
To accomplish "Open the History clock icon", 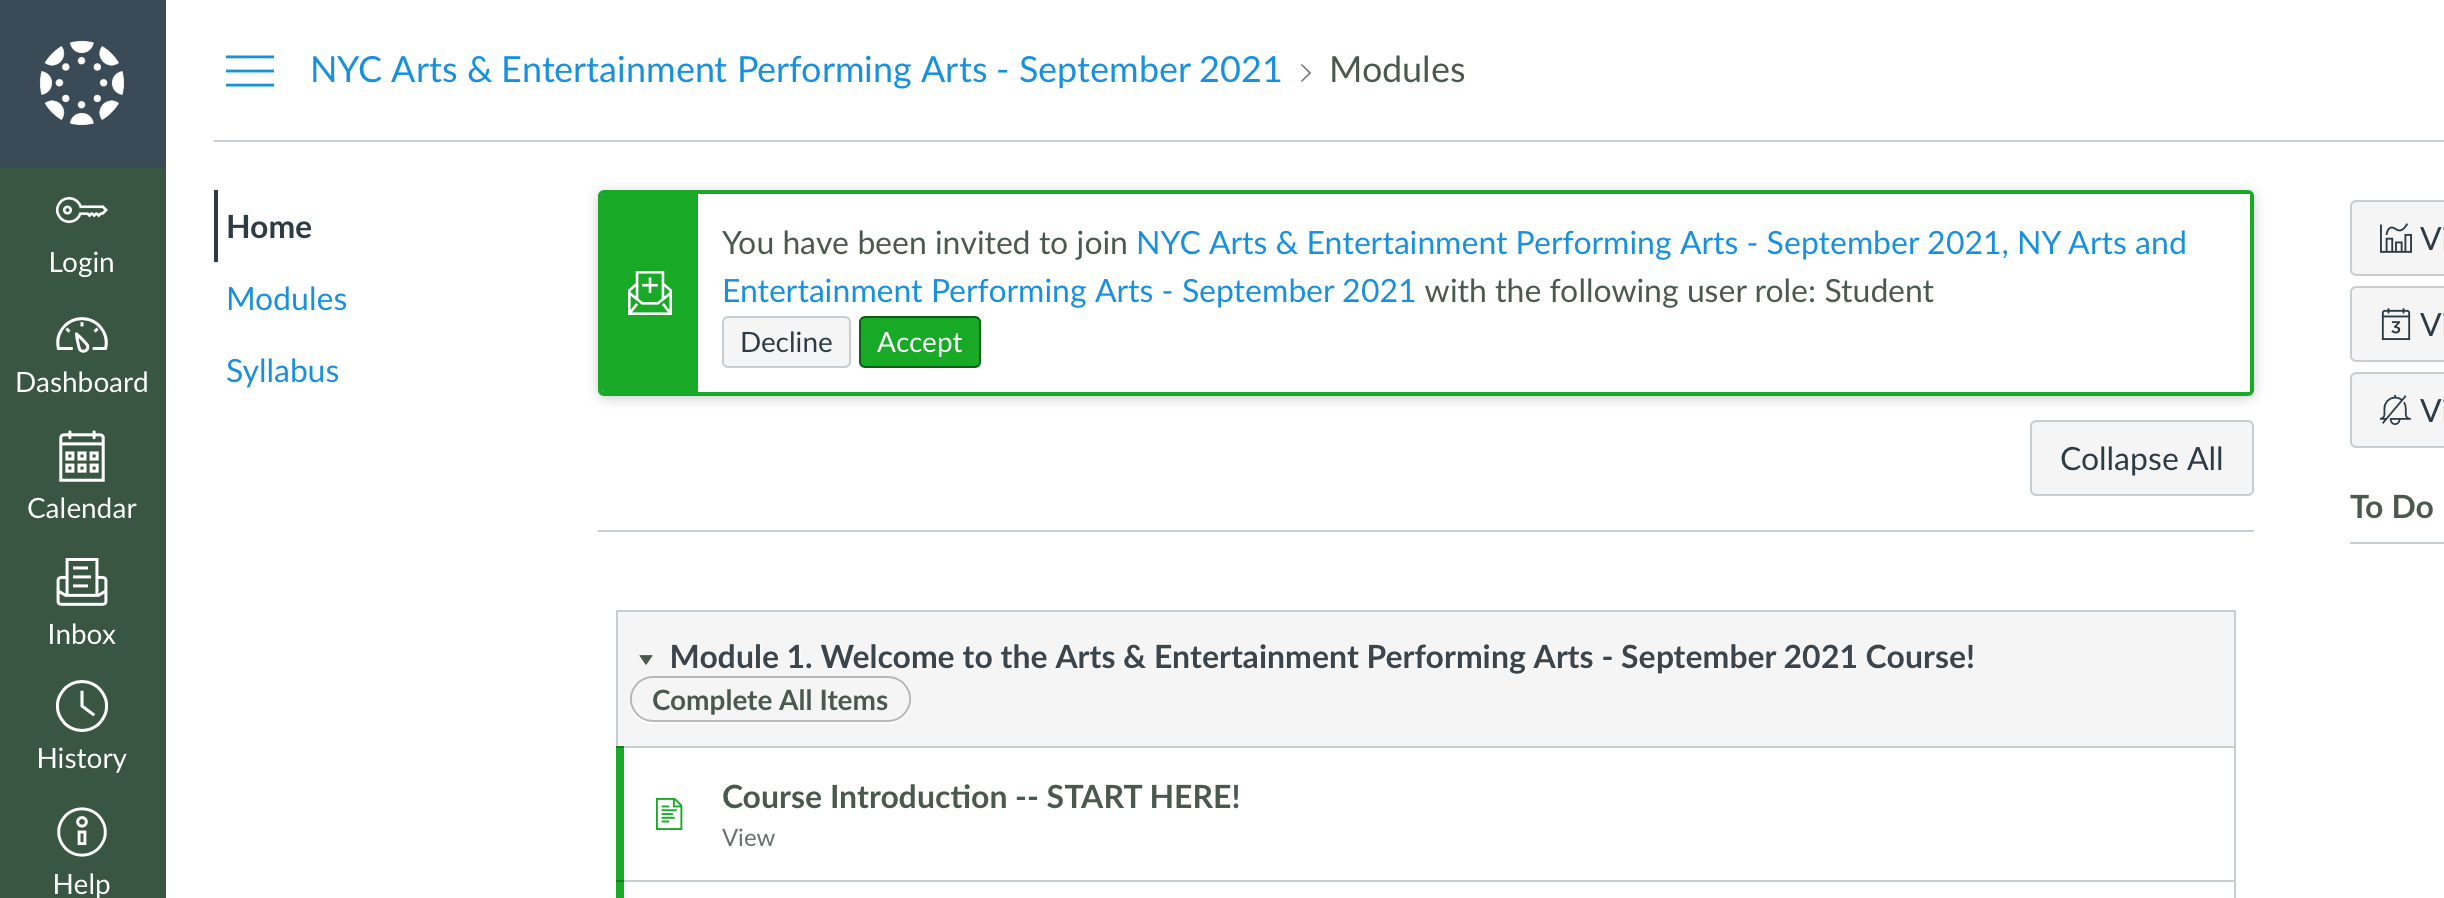I will coord(82,707).
